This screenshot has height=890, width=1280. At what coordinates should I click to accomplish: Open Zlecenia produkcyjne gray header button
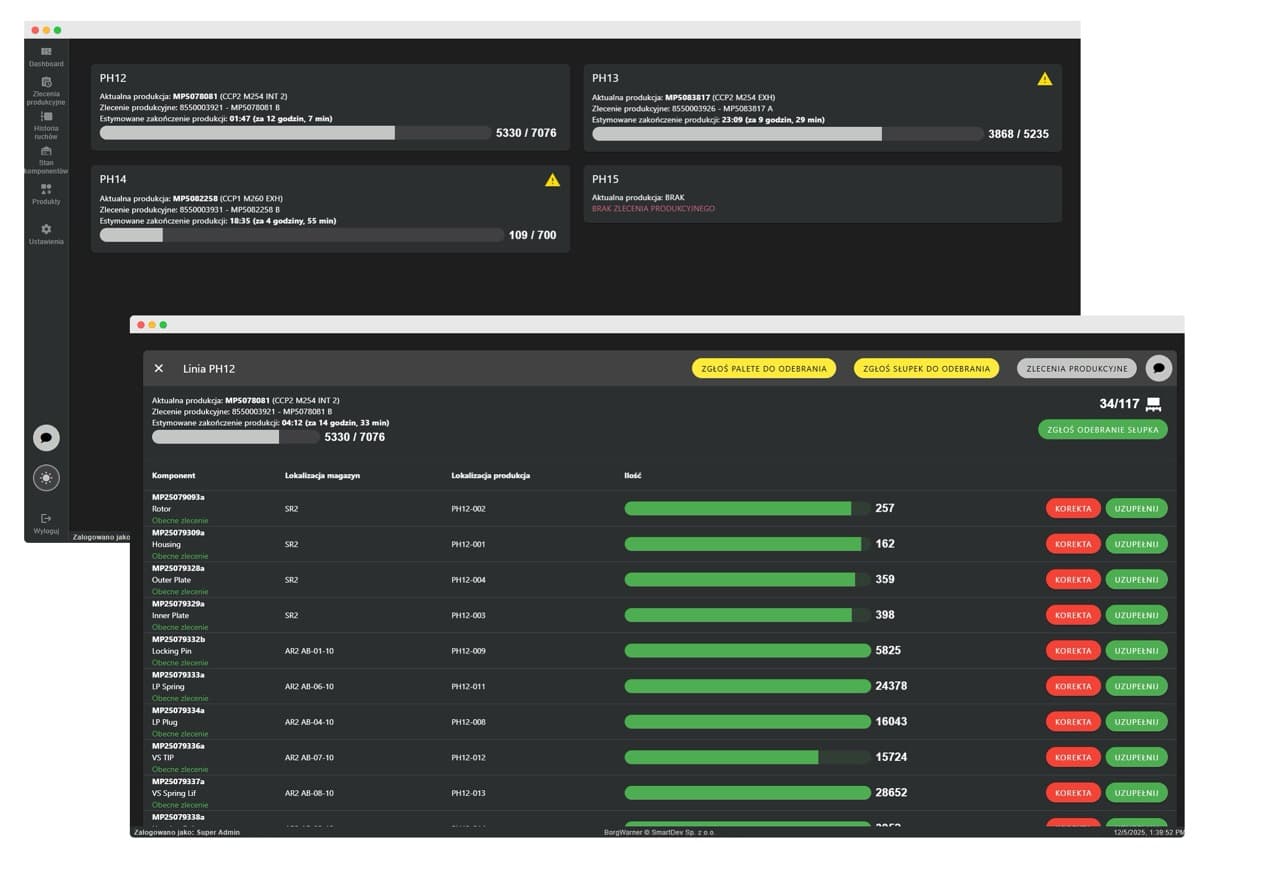tap(1076, 368)
